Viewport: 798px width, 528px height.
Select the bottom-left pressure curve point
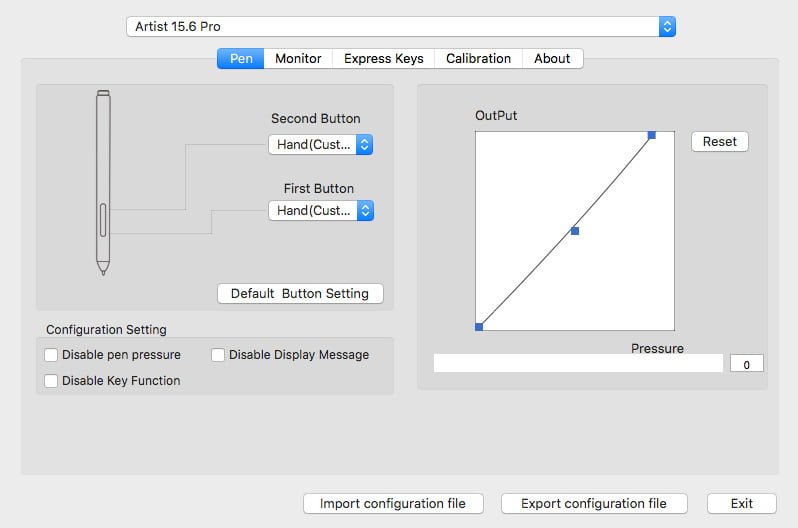tap(479, 327)
